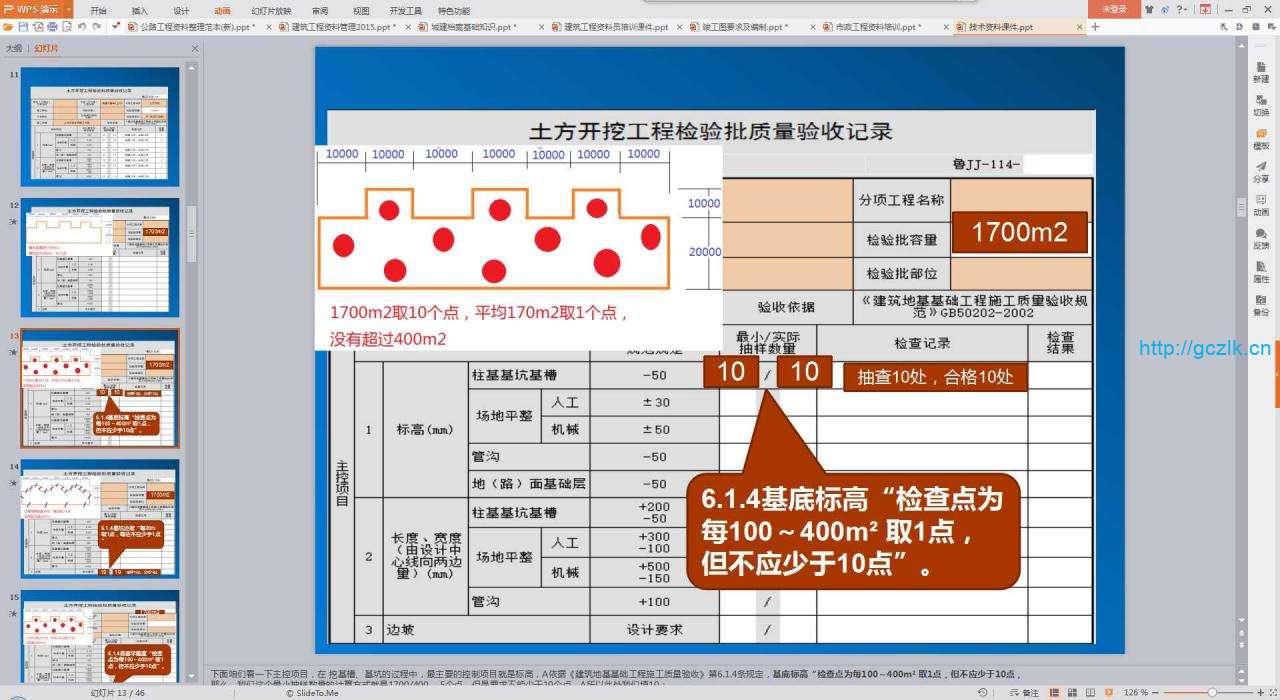
Task: Open the 新建 (New) sidebar tool
Action: tap(1260, 71)
